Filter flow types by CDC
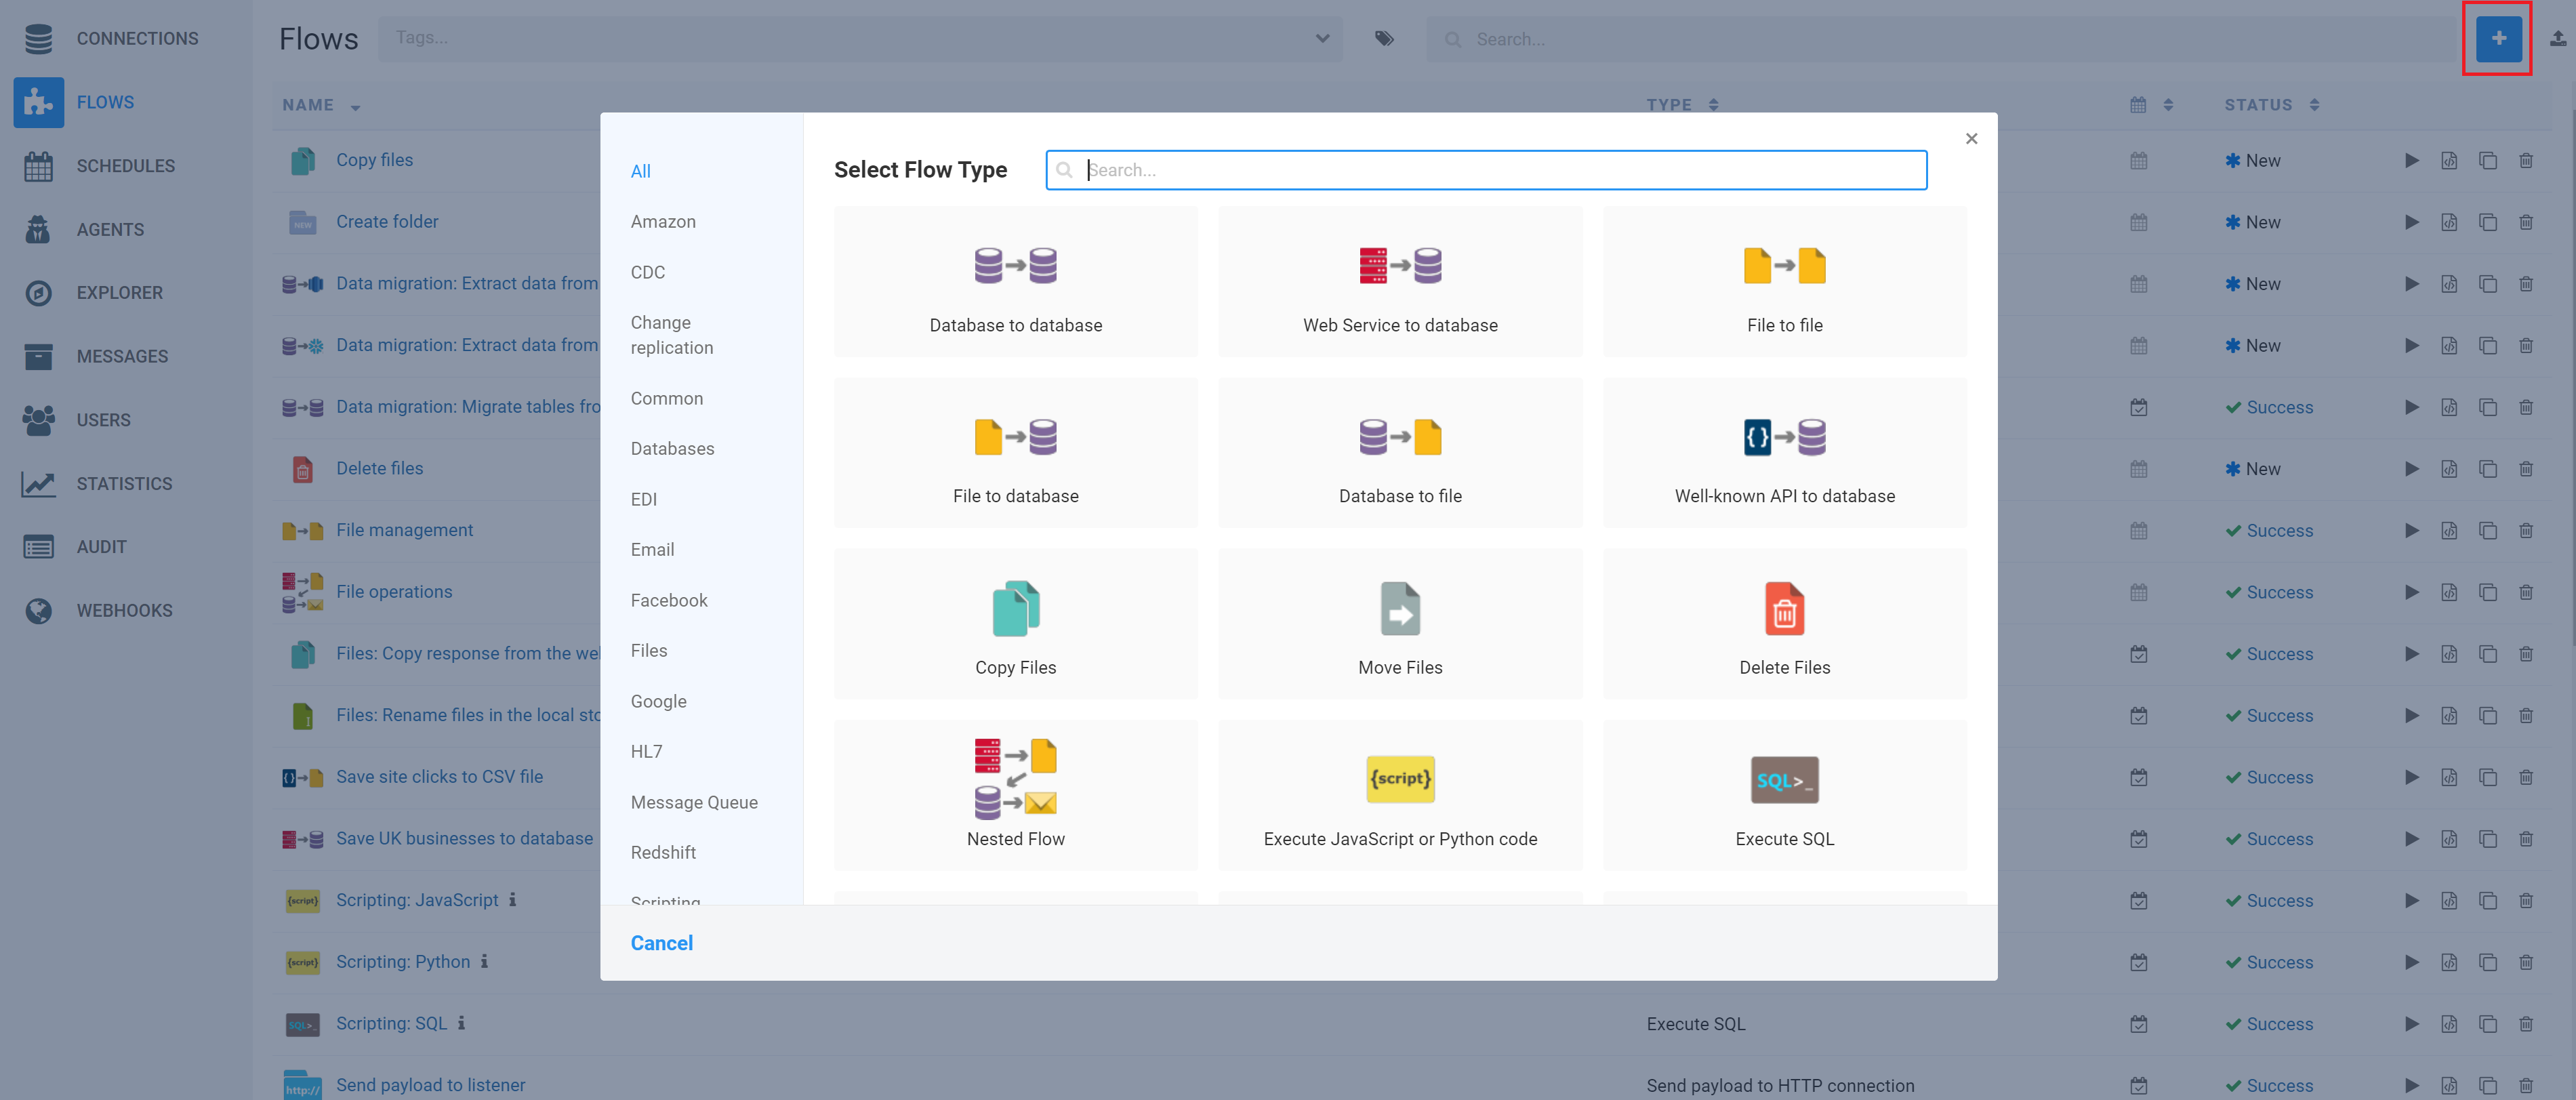Image resolution: width=2576 pixels, height=1100 pixels. [647, 272]
